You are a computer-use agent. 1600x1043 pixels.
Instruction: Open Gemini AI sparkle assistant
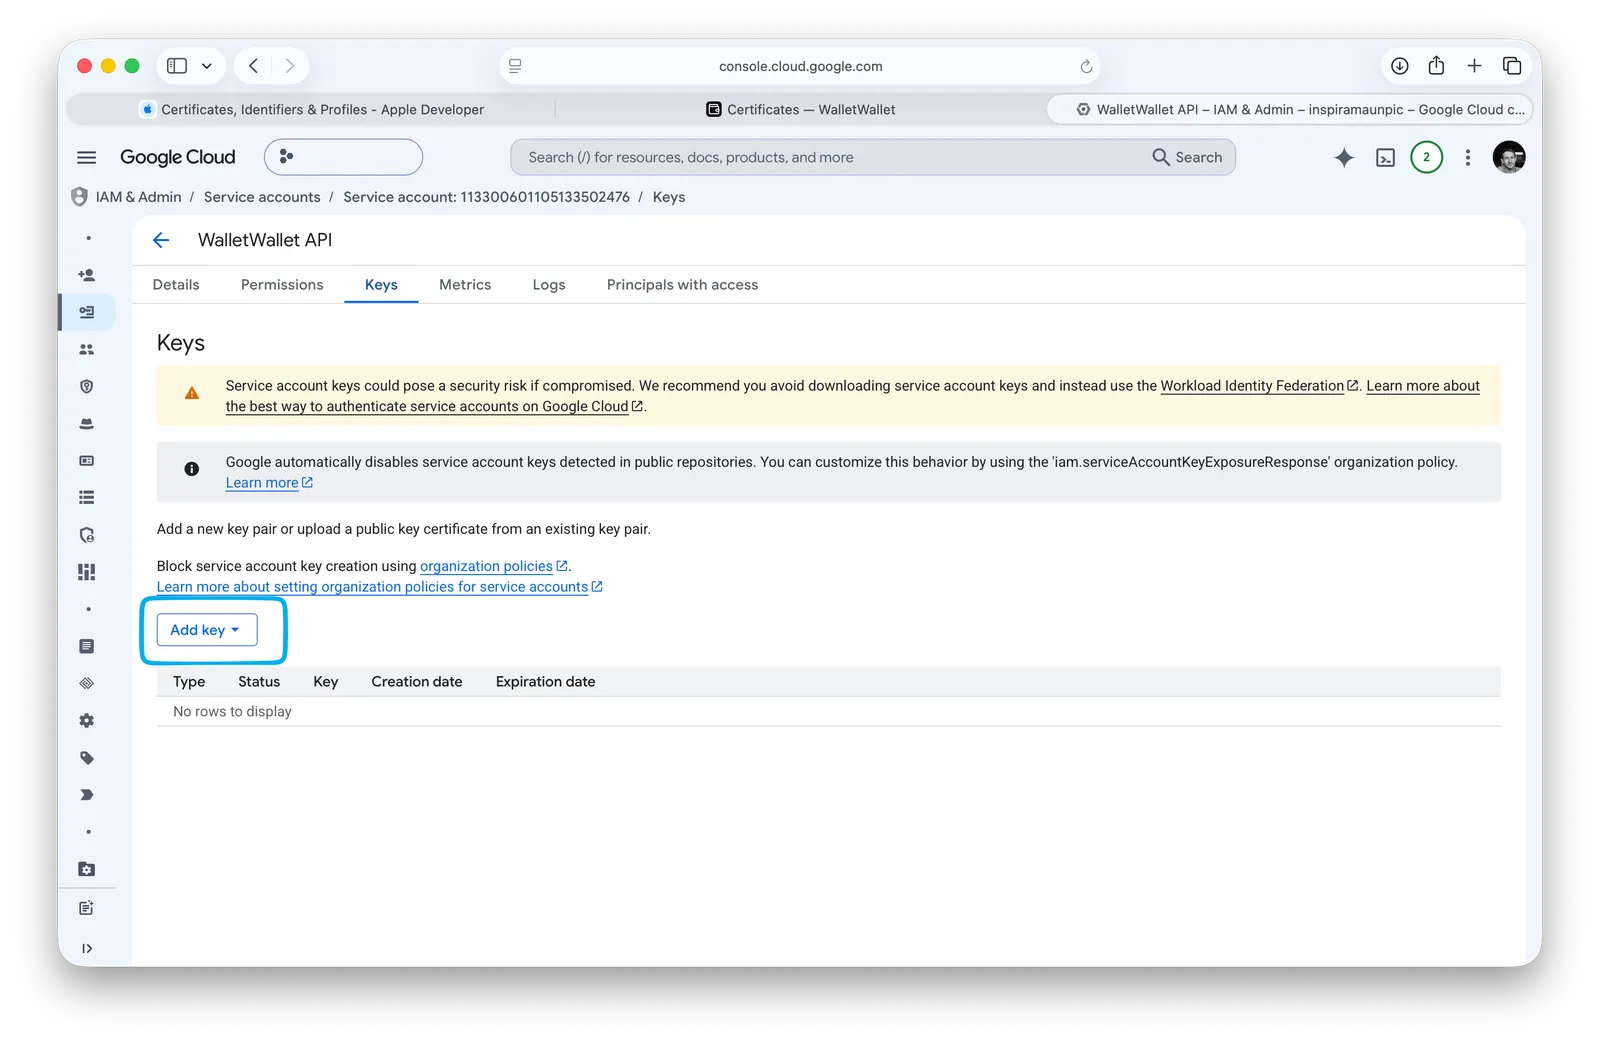(1344, 157)
